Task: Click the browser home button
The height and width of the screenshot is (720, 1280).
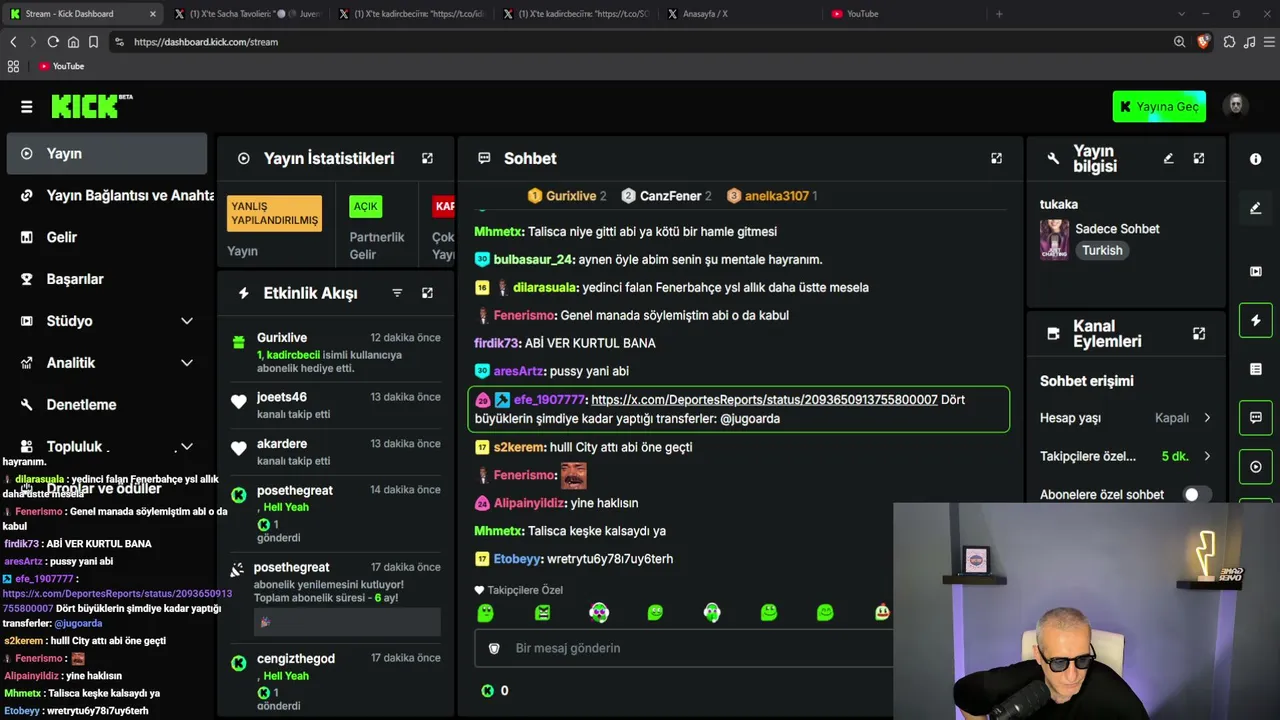Action: click(x=73, y=42)
